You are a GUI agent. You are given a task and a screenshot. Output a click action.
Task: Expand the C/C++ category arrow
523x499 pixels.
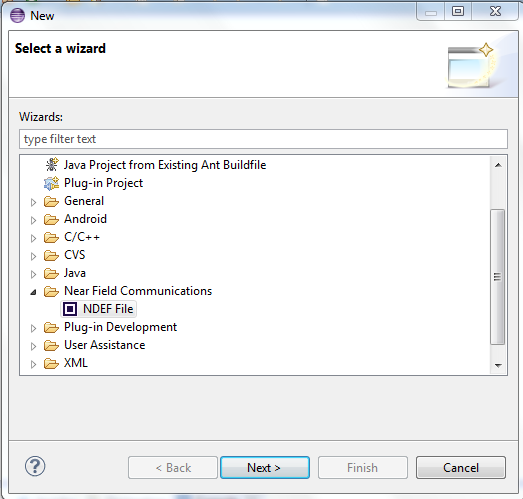(x=33, y=238)
